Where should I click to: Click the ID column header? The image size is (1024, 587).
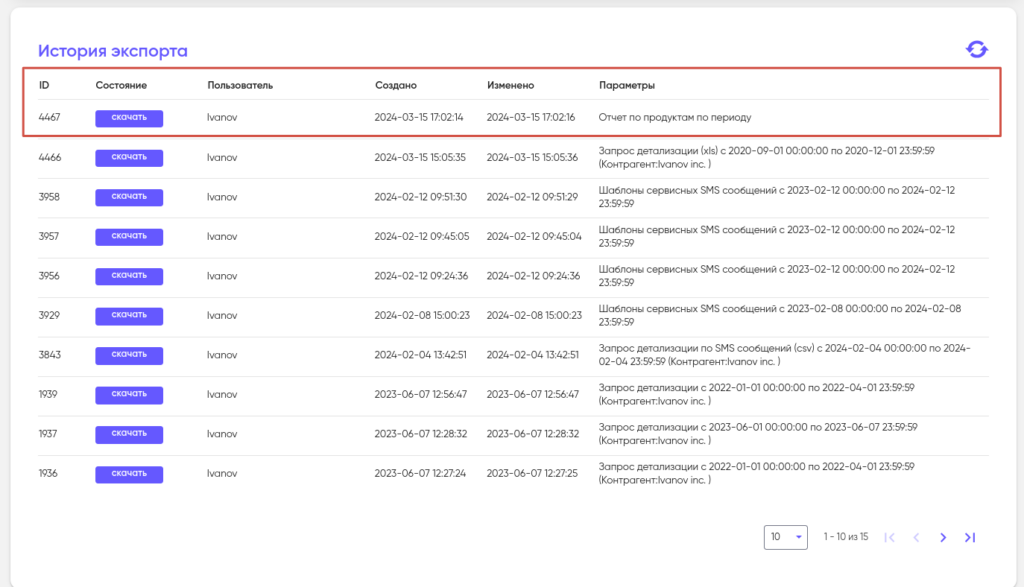point(44,85)
